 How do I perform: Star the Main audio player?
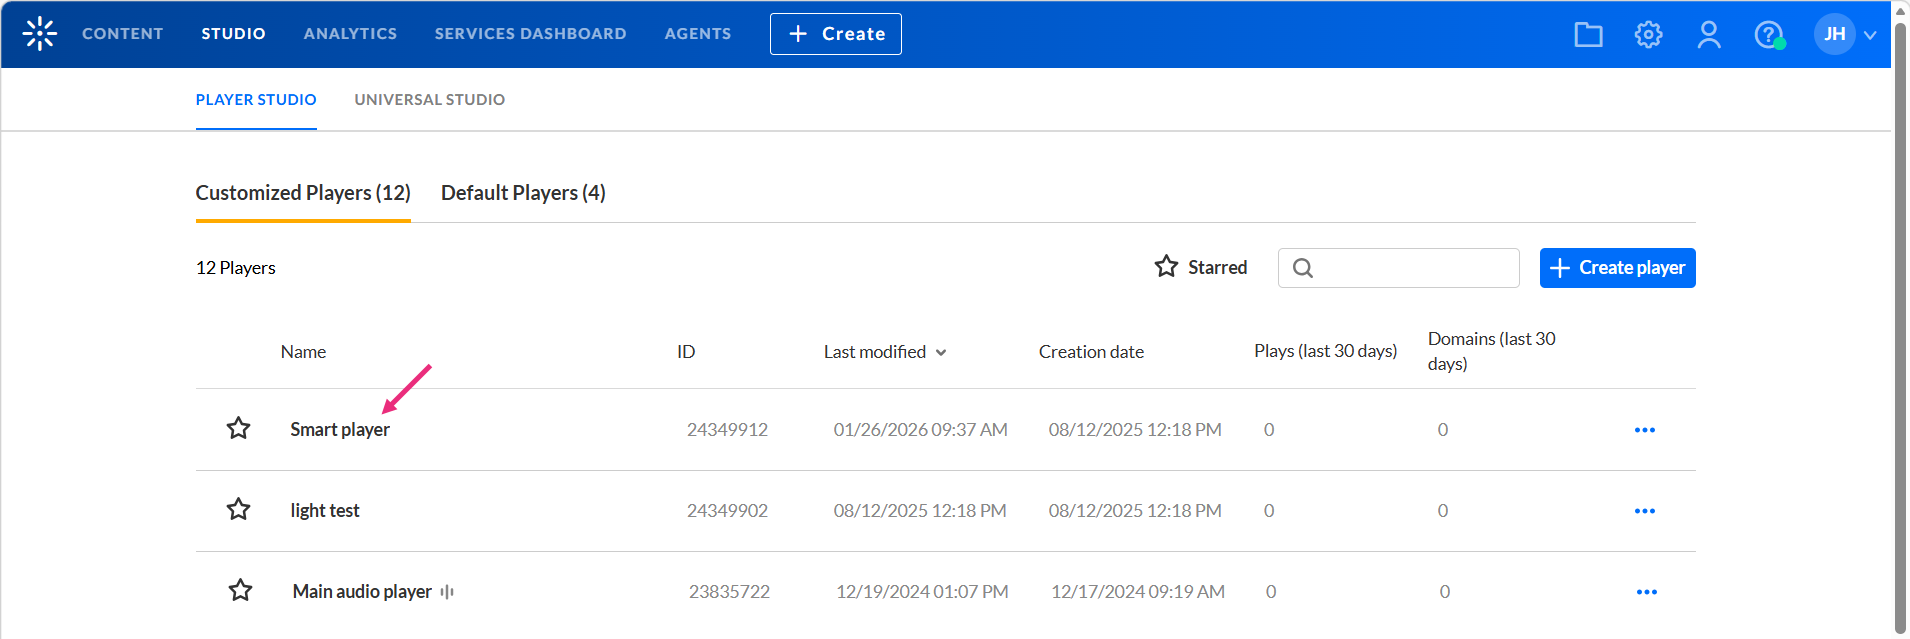tap(240, 591)
